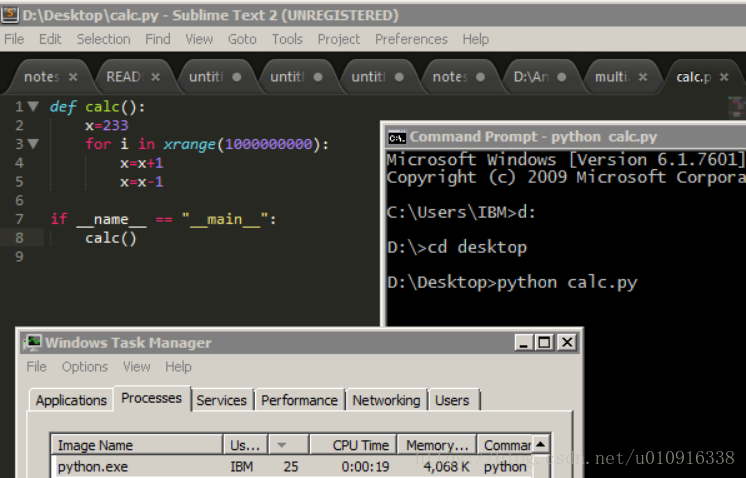The height and width of the screenshot is (478, 746).
Task: Open the Help menu in Sublime Text
Action: coord(476,39)
